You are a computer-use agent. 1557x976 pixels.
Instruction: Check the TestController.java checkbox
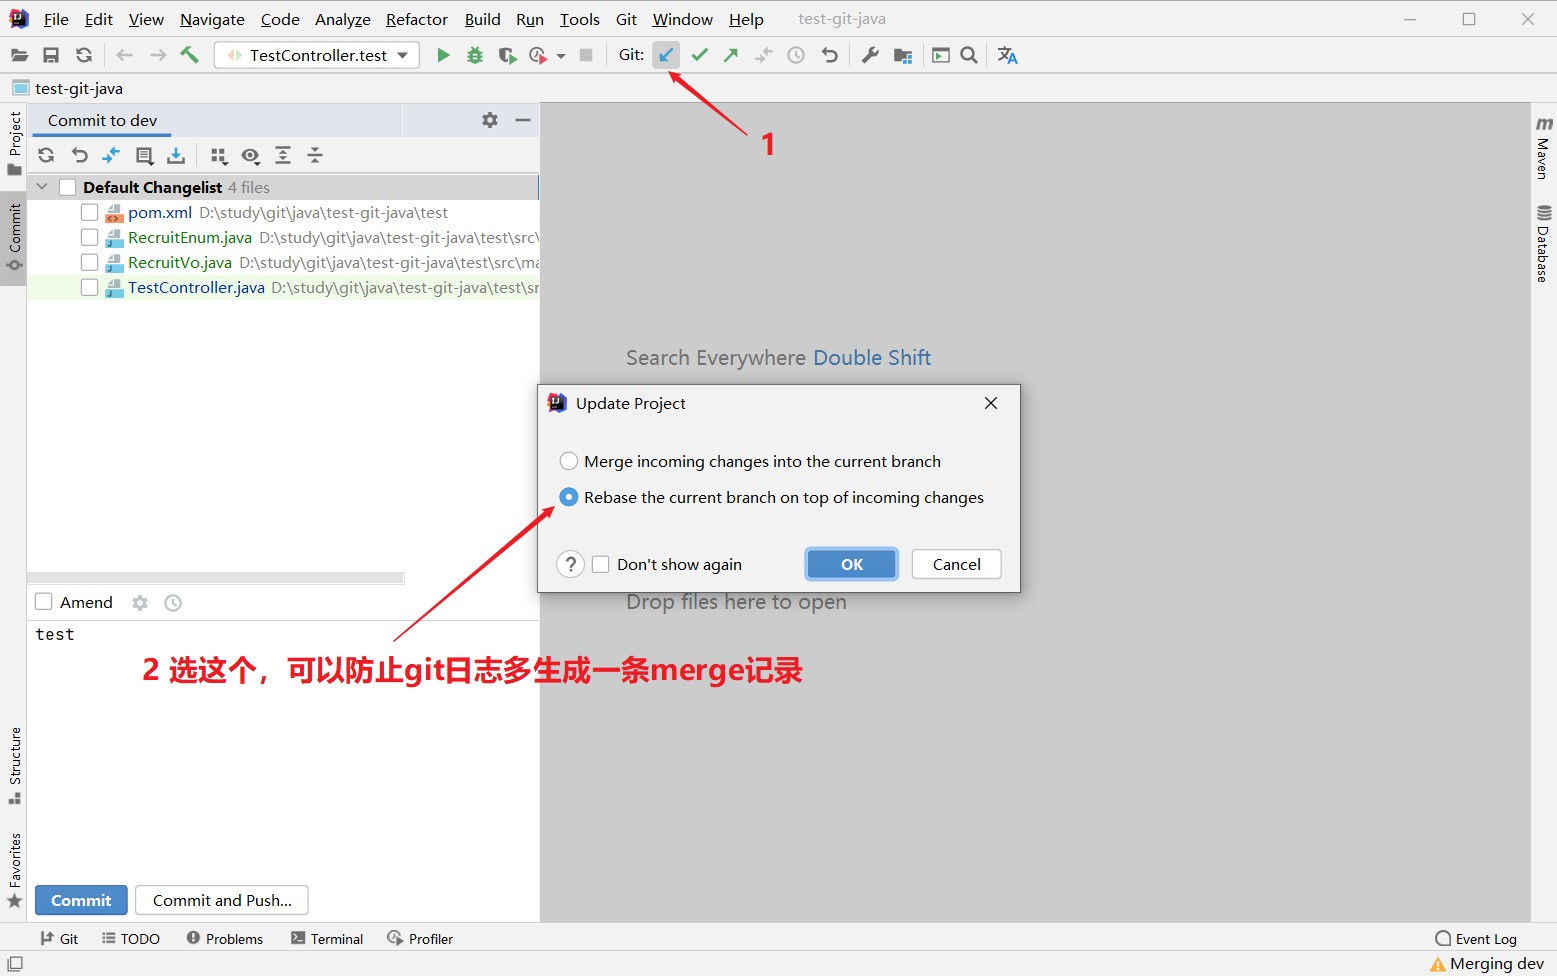[x=89, y=287]
